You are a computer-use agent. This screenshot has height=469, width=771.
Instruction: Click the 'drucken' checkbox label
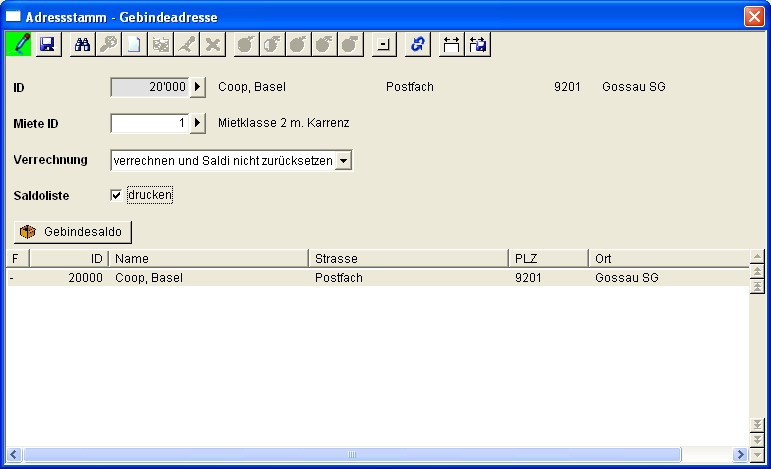click(150, 195)
